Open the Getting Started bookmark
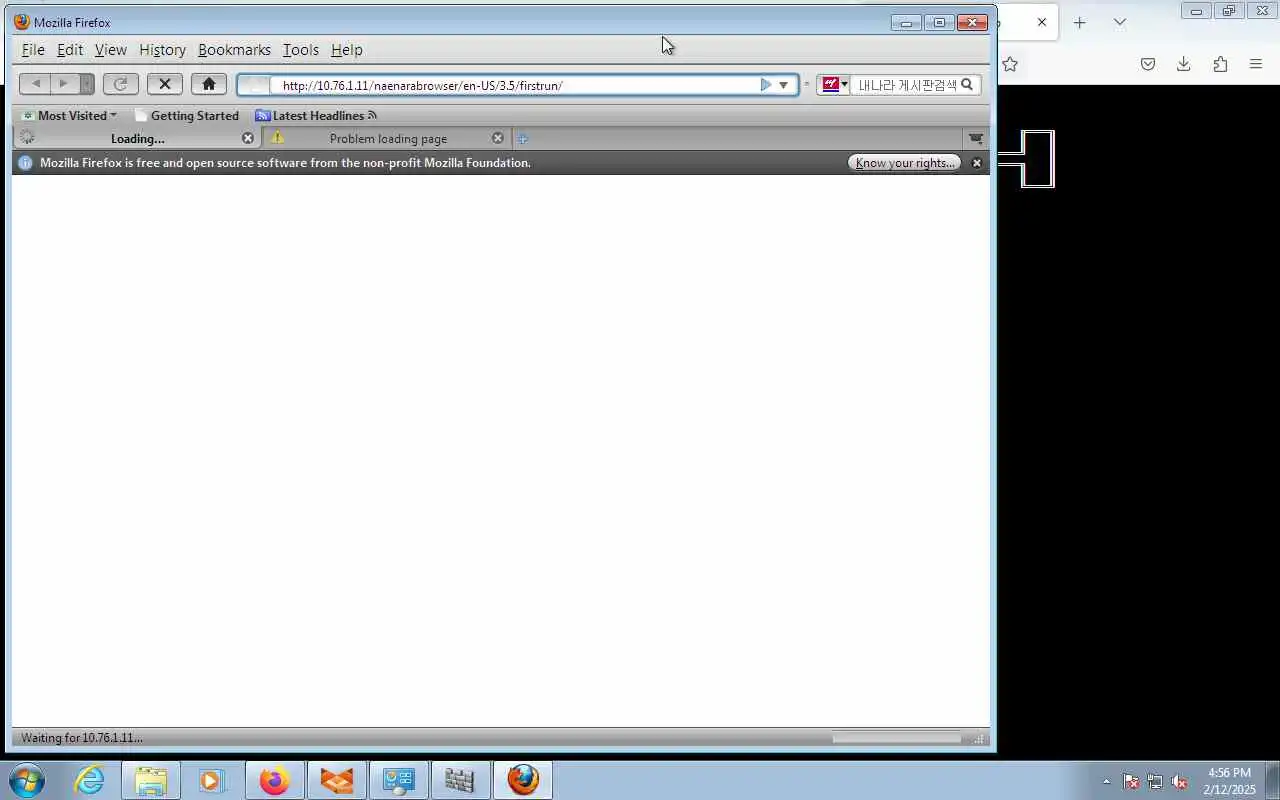The width and height of the screenshot is (1280, 800). pyautogui.click(x=187, y=116)
